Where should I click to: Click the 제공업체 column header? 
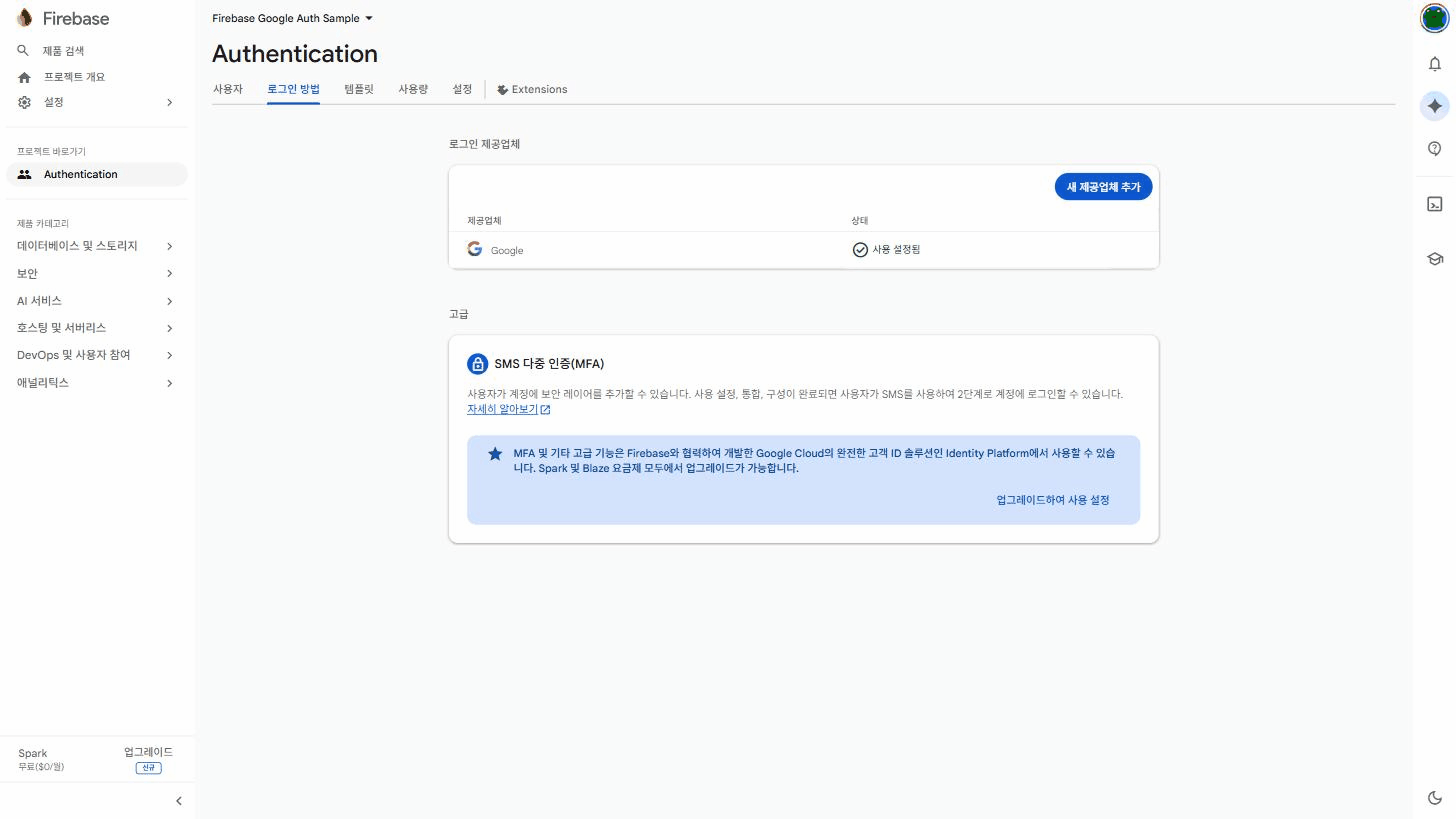pyautogui.click(x=484, y=221)
